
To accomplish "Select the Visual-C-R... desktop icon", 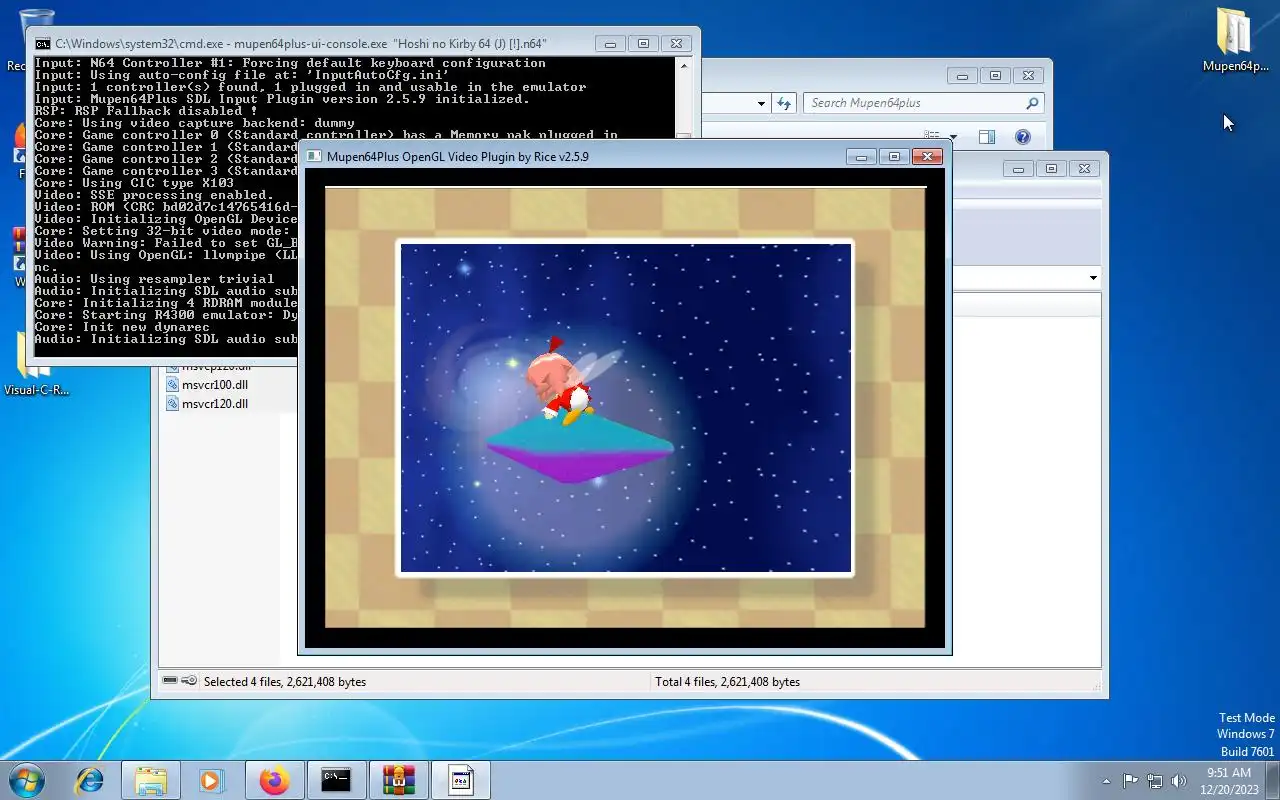I will point(37,365).
